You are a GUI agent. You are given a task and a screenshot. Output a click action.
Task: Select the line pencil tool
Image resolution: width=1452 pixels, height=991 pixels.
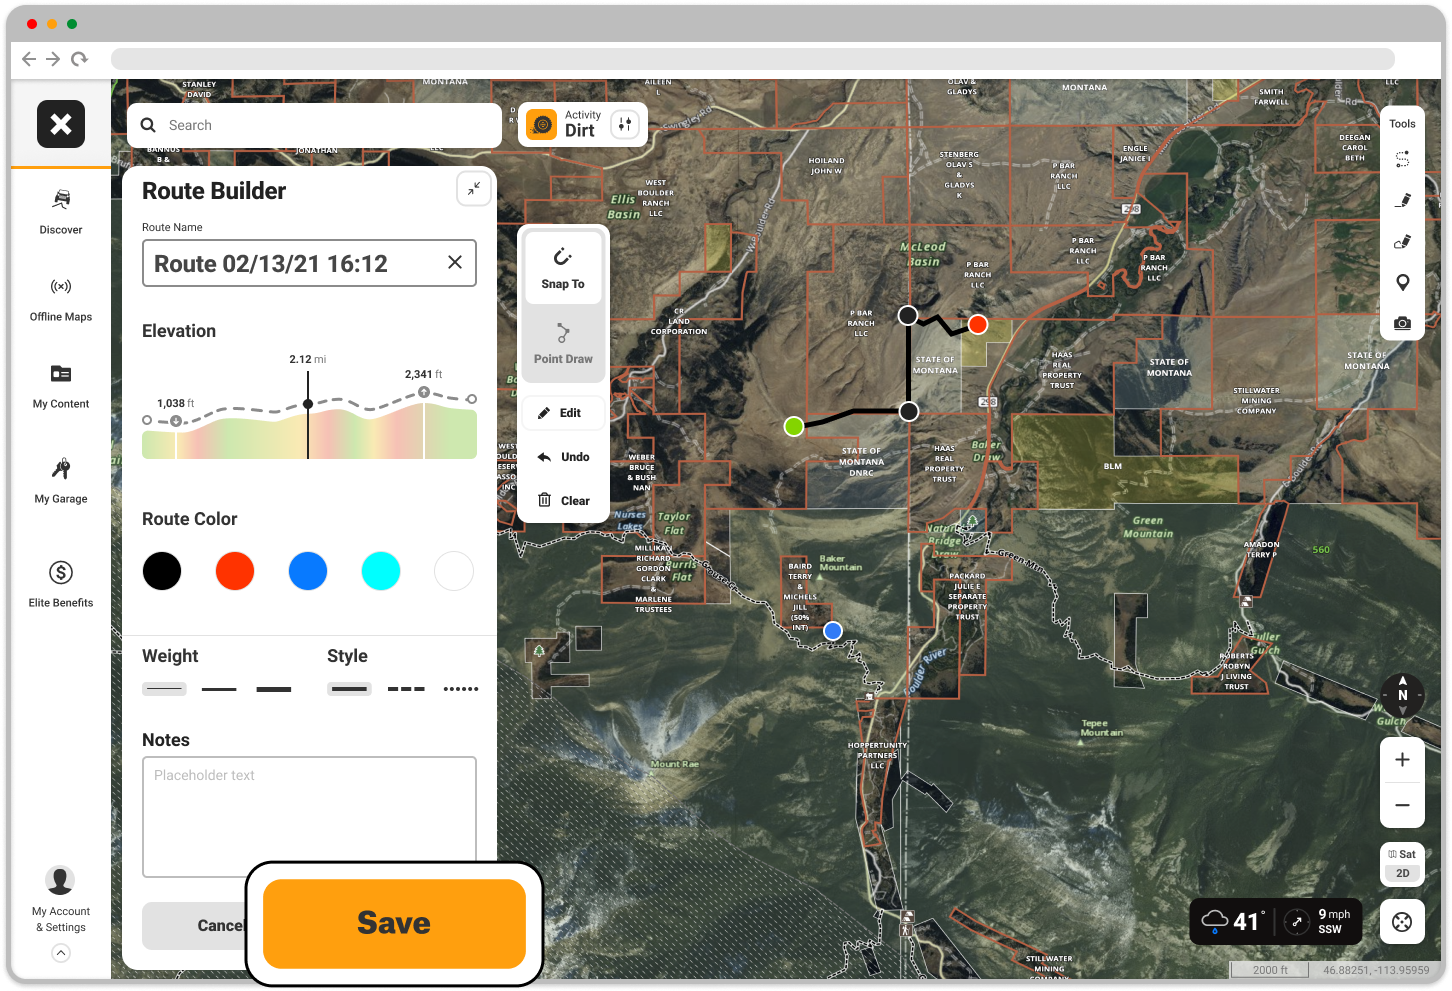tap(1403, 200)
